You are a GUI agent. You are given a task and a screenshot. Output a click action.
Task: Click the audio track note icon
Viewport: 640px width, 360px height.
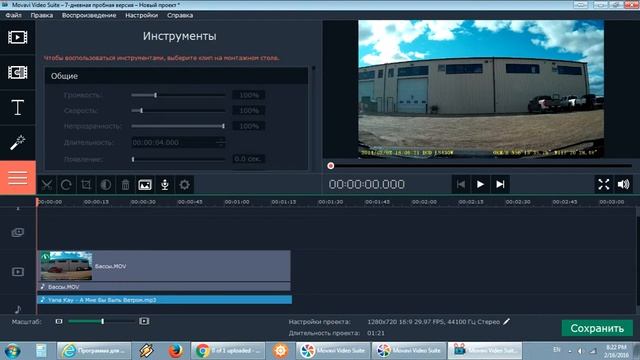pos(18,309)
